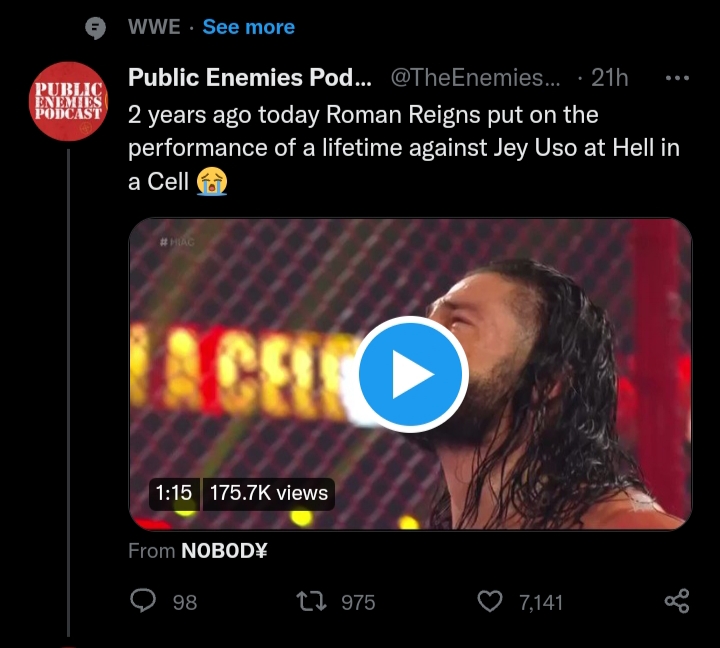Open the WWE topic label
The width and height of the screenshot is (720, 648).
(x=154, y=27)
